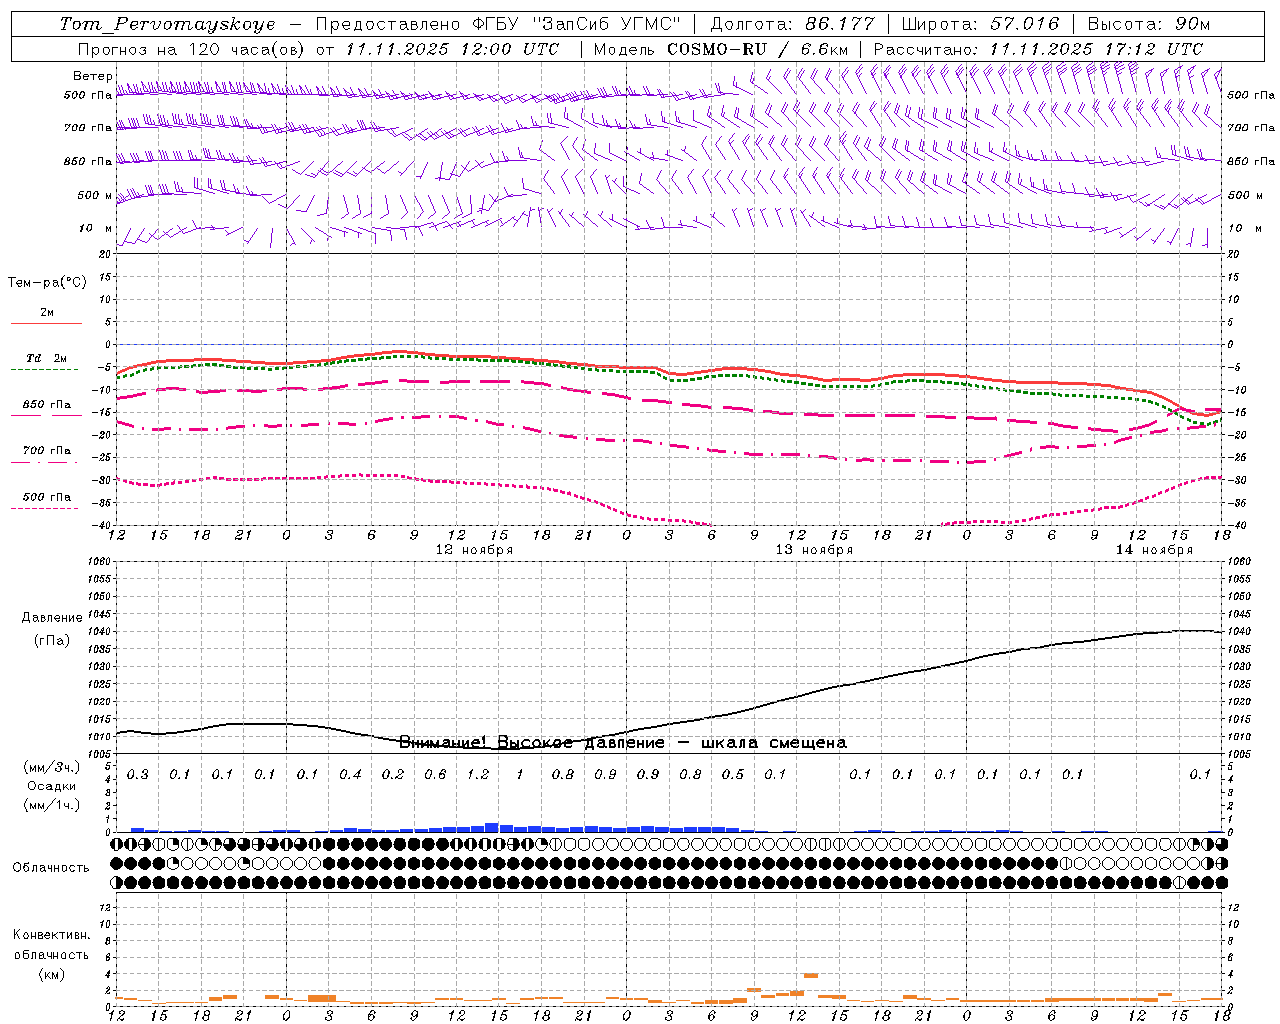Click the 'Конвективн.' convective cloud label
The width and height of the screenshot is (1280, 1024).
click(51, 935)
